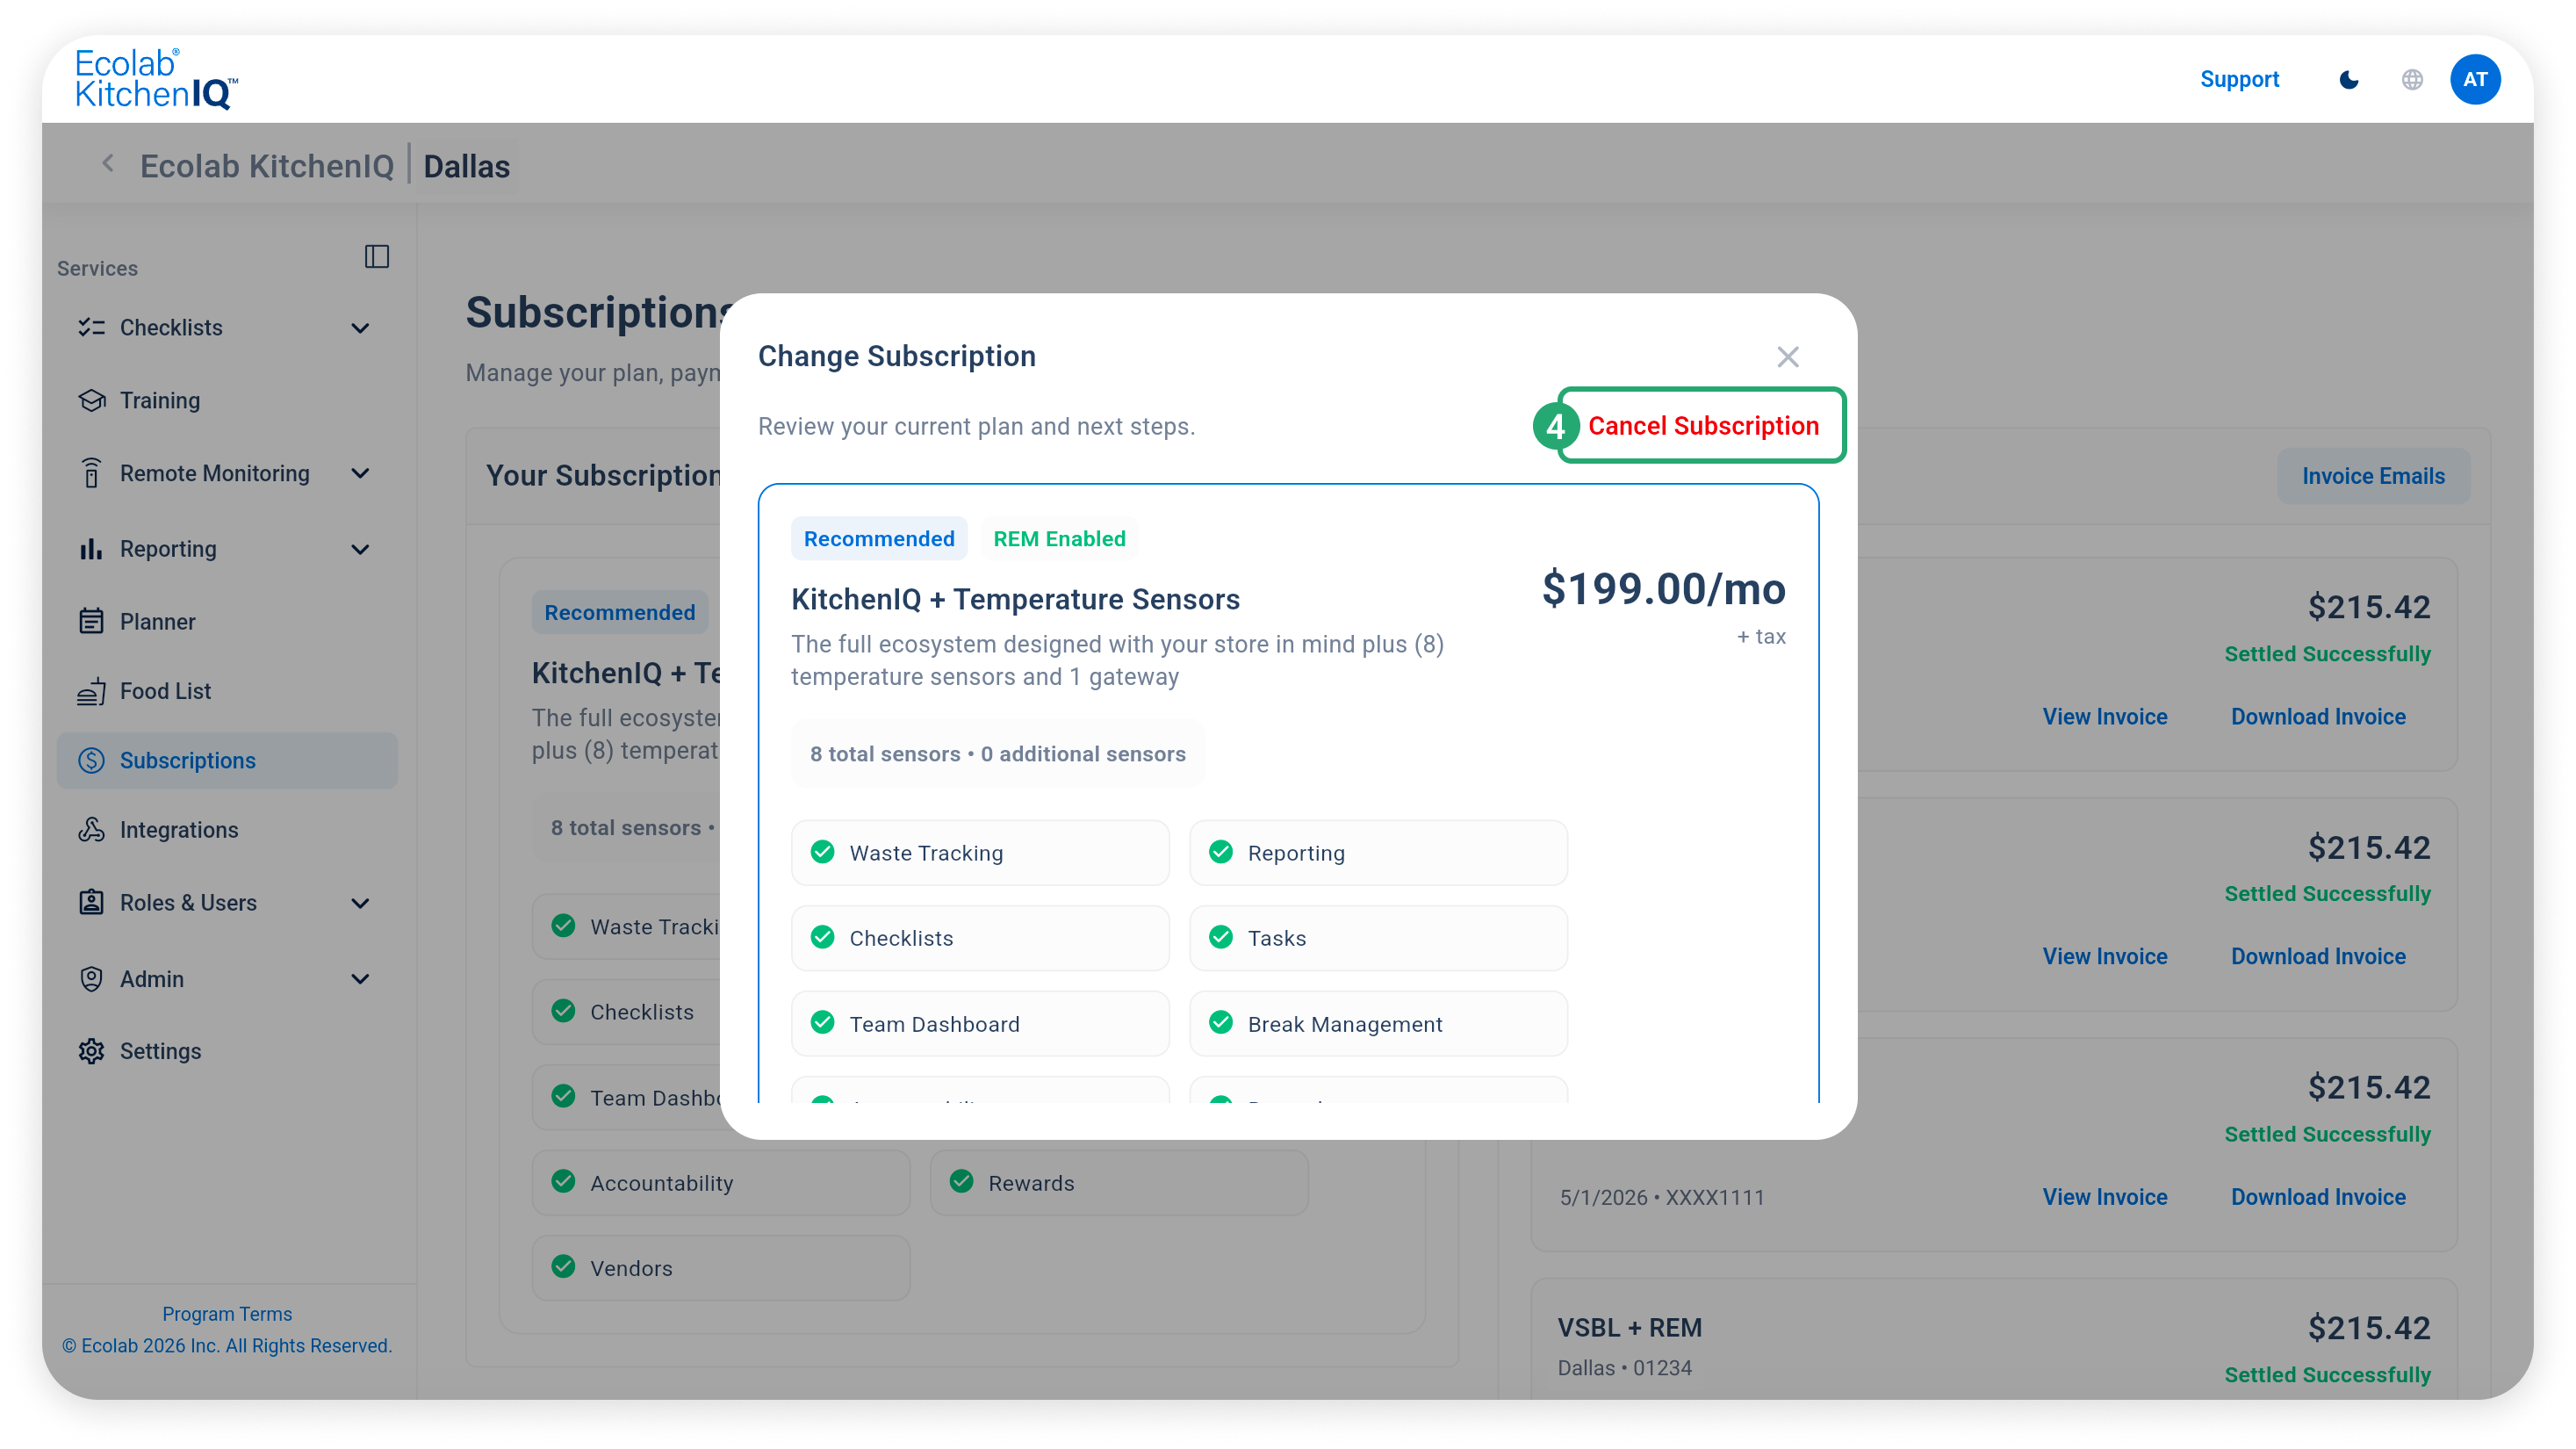Click the Dallas location heading

(x=466, y=165)
